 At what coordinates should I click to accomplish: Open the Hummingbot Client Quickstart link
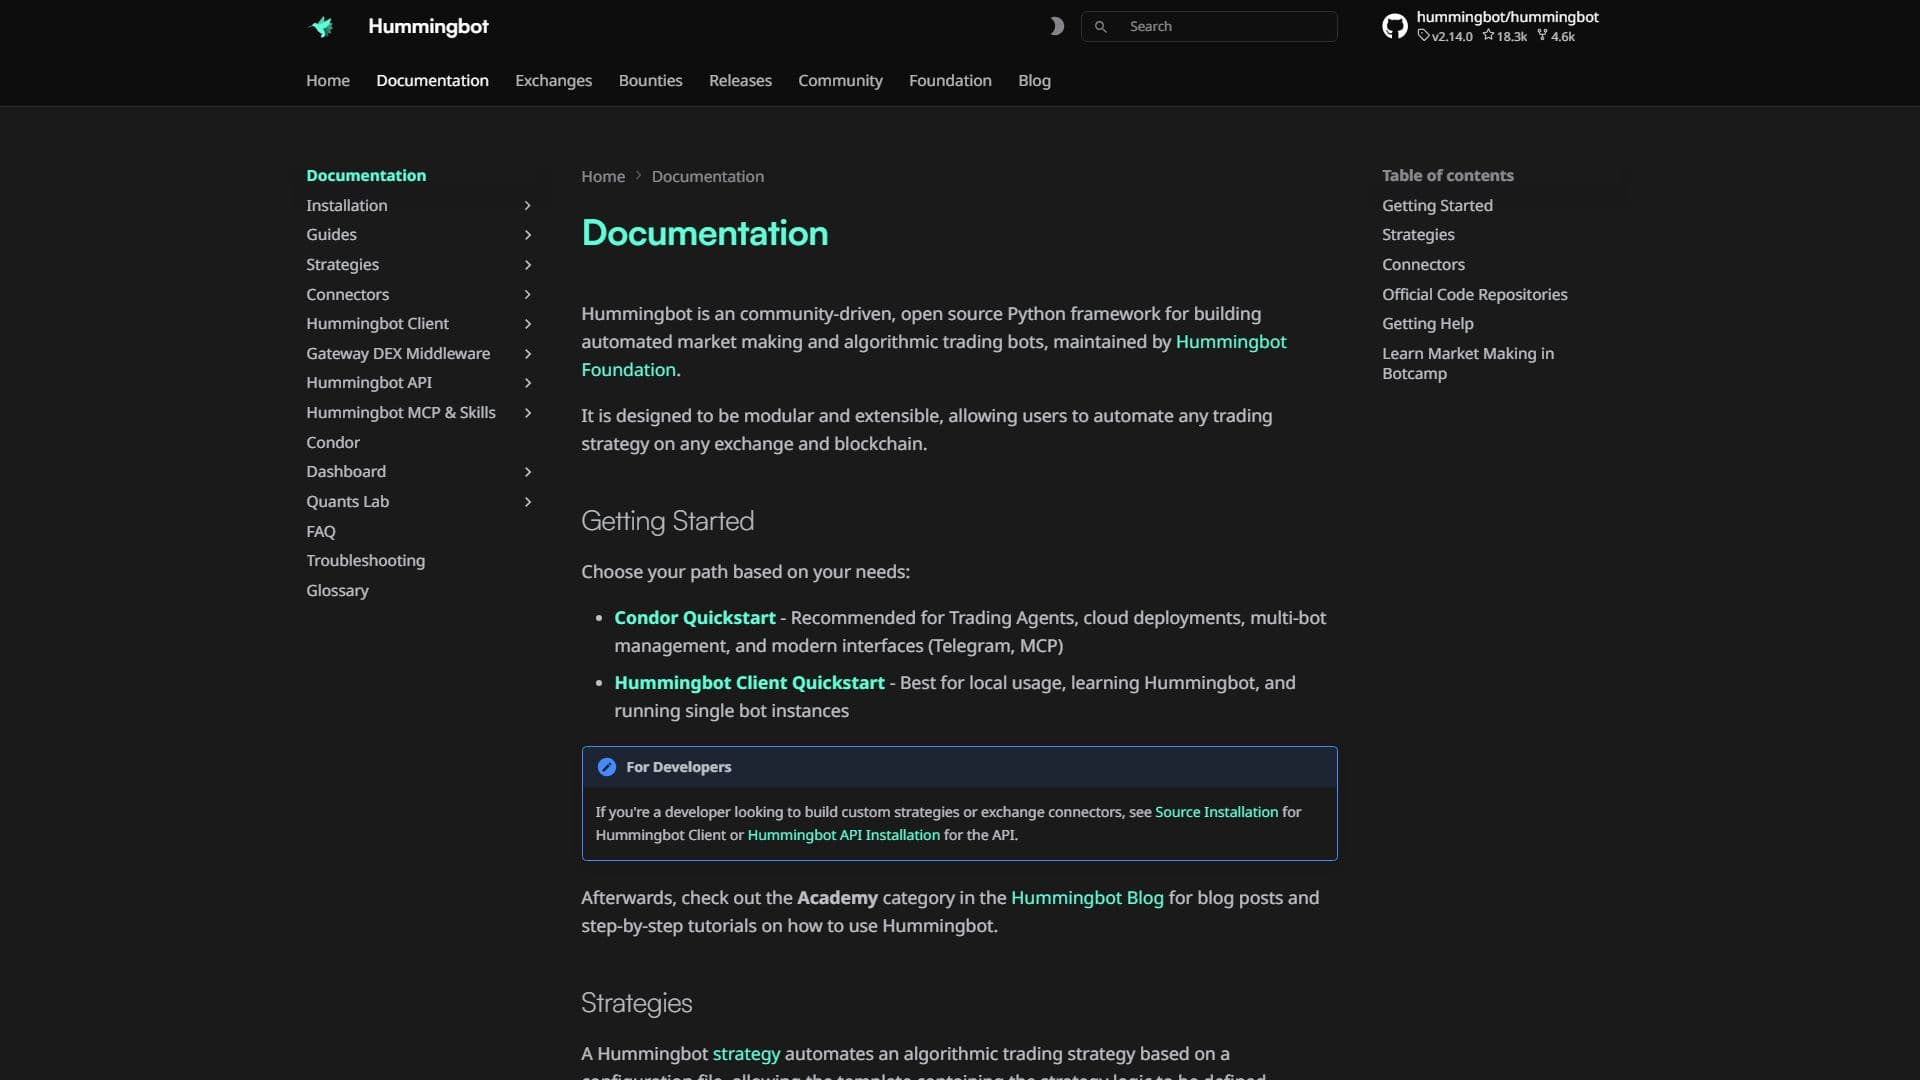[x=749, y=683]
